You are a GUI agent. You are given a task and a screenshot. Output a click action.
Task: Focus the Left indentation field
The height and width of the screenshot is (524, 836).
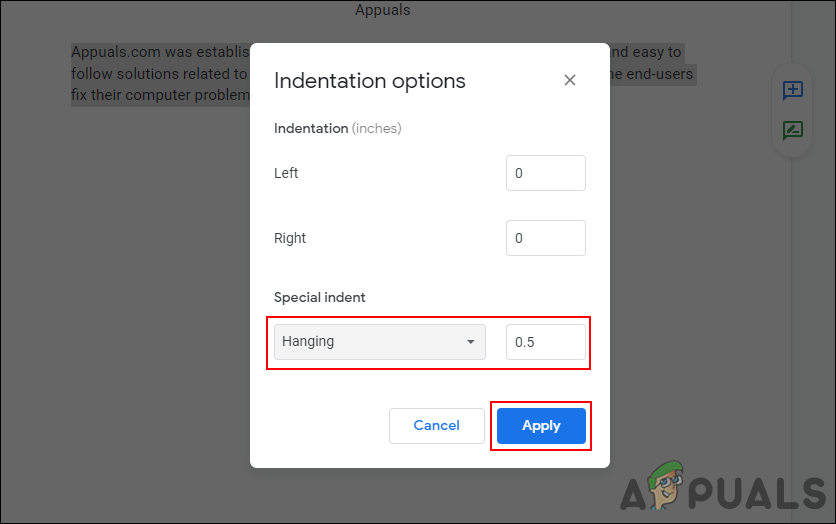click(x=545, y=173)
